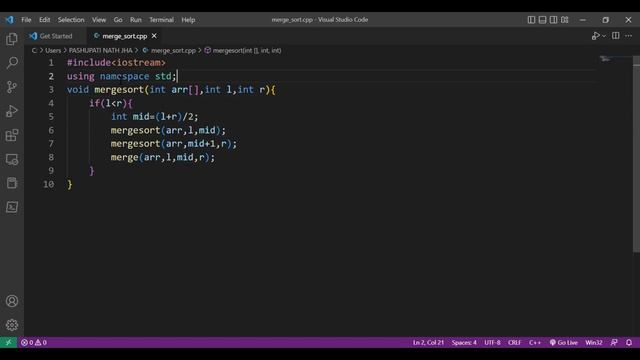Screen dimensions: 640x360
Task: Click Ln 2, Col 21 cursor position
Action: coord(428,342)
